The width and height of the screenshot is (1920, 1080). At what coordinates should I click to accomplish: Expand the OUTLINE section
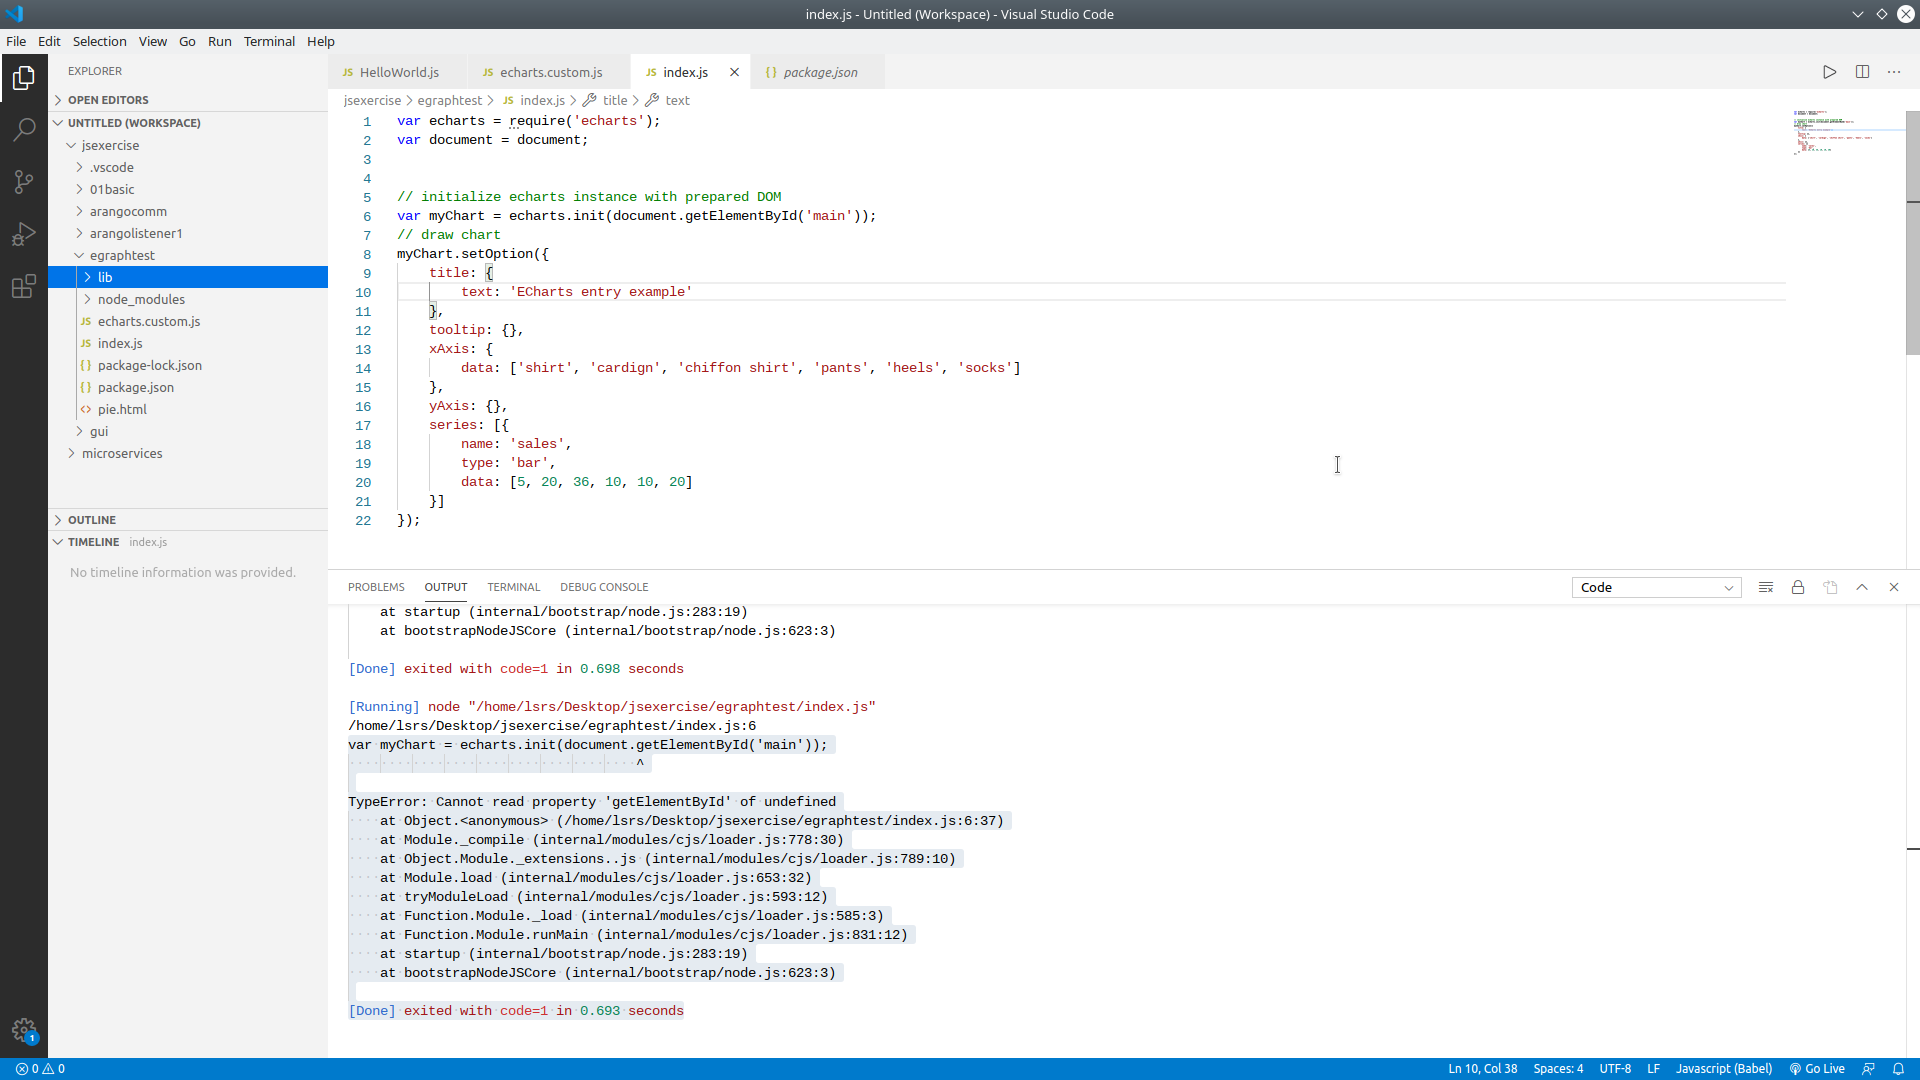click(x=92, y=520)
